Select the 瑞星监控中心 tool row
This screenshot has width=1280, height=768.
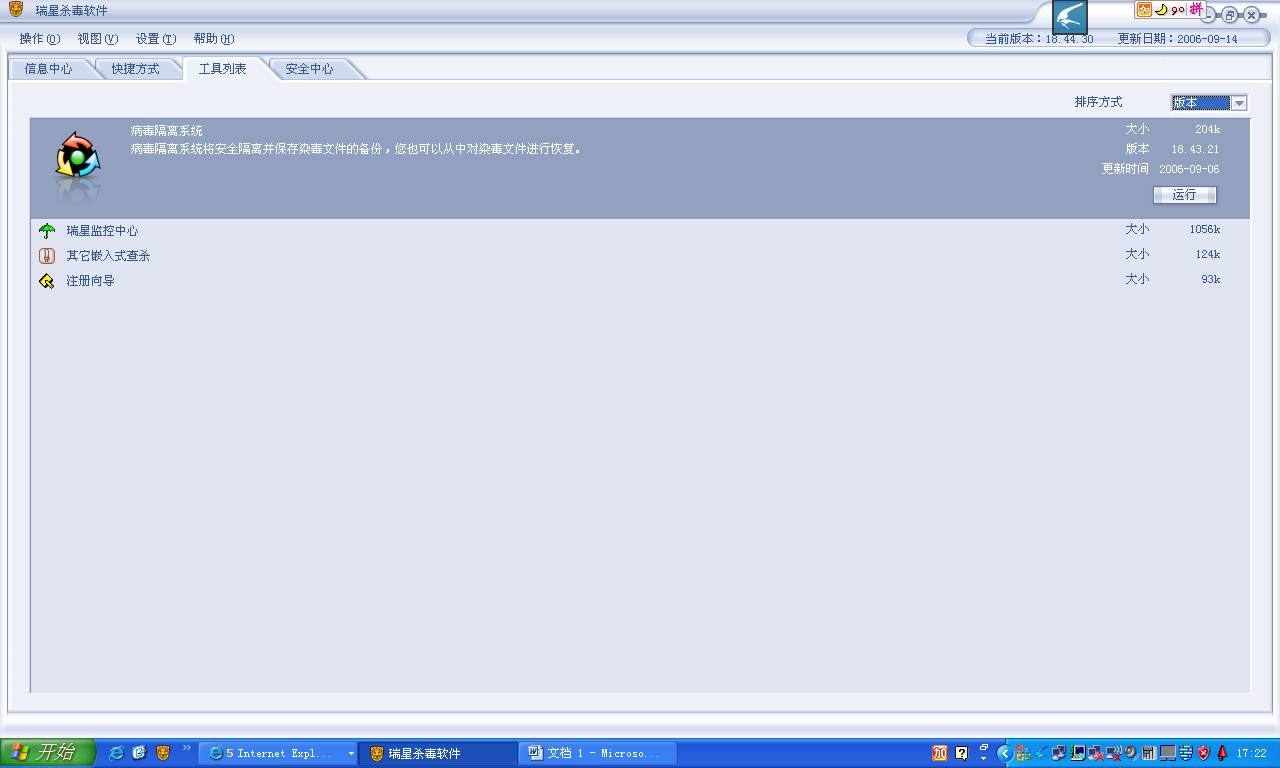[x=640, y=231]
